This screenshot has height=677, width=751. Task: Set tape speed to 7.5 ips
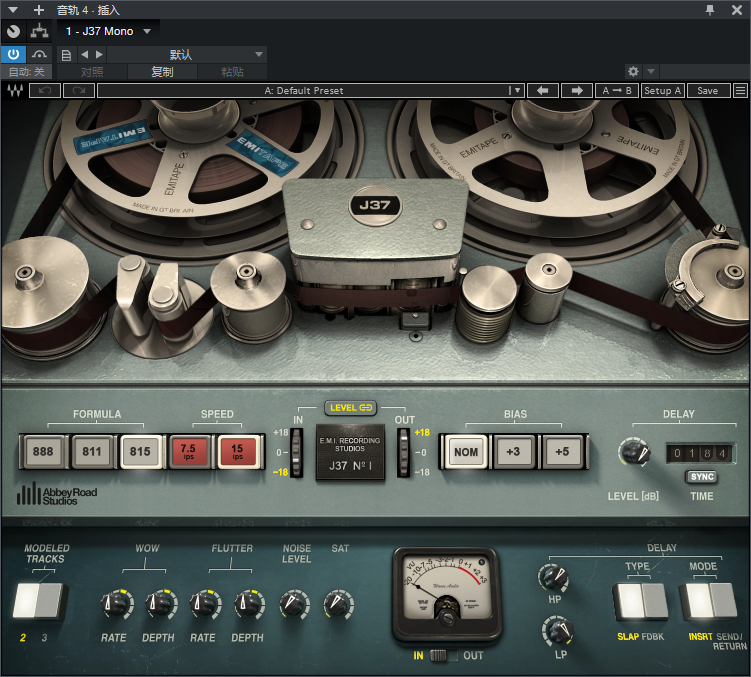pyautogui.click(x=188, y=451)
